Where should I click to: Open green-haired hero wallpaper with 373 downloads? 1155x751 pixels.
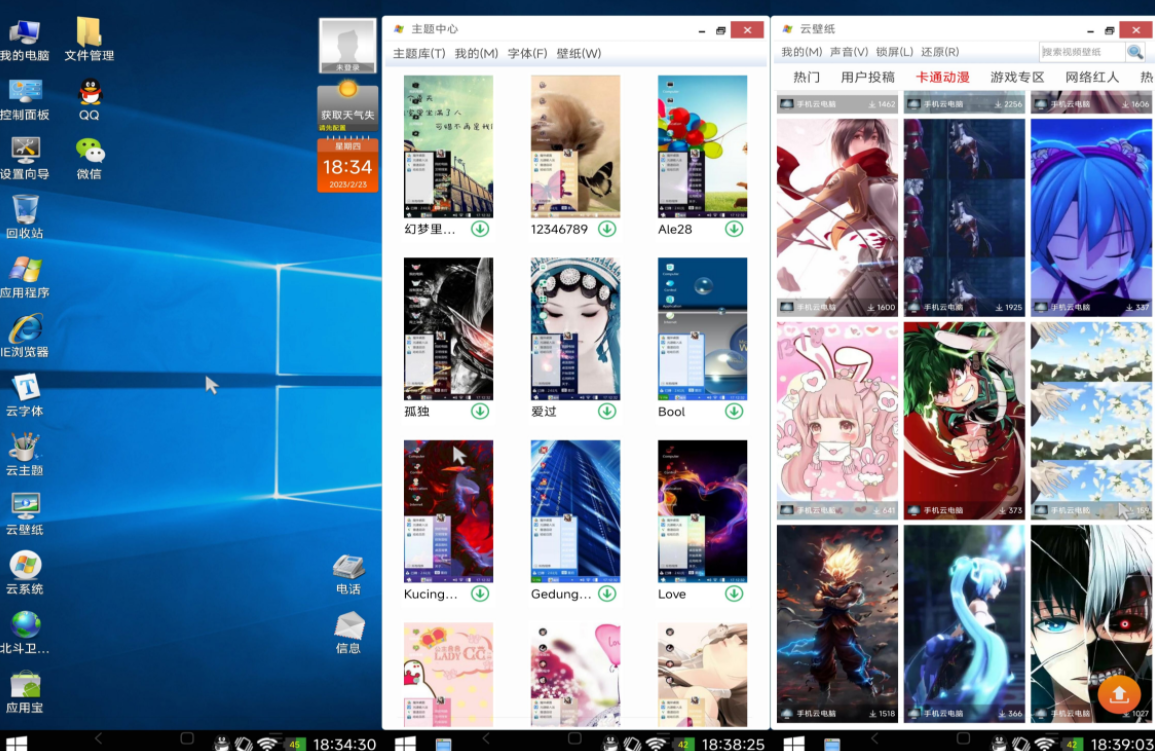[x=964, y=420]
